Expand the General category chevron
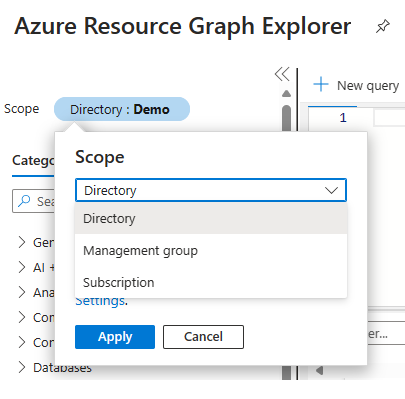Screen dimensions: 405x399 22,242
